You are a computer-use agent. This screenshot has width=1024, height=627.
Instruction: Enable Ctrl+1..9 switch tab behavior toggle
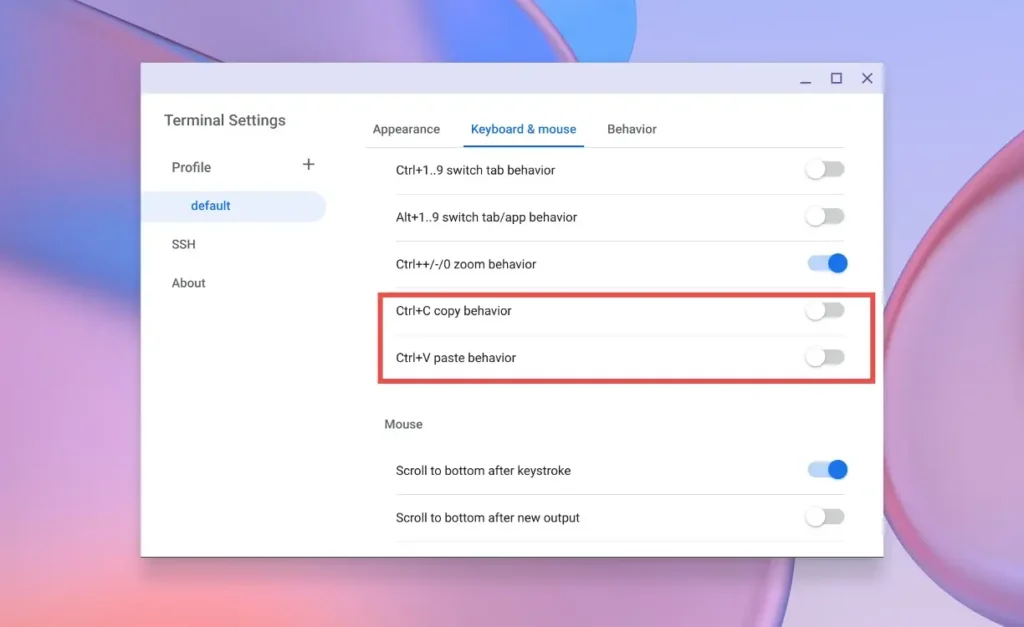tap(826, 170)
